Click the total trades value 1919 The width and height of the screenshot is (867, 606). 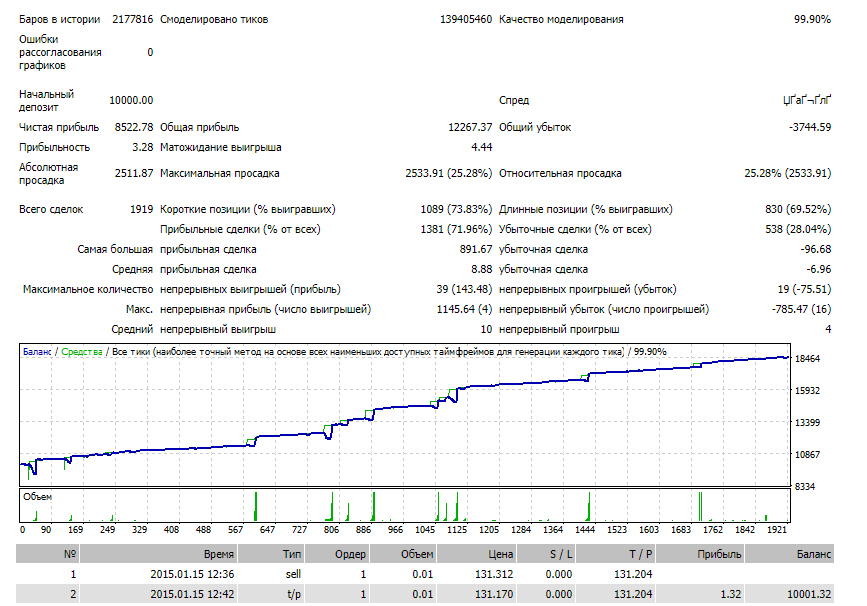pos(142,210)
